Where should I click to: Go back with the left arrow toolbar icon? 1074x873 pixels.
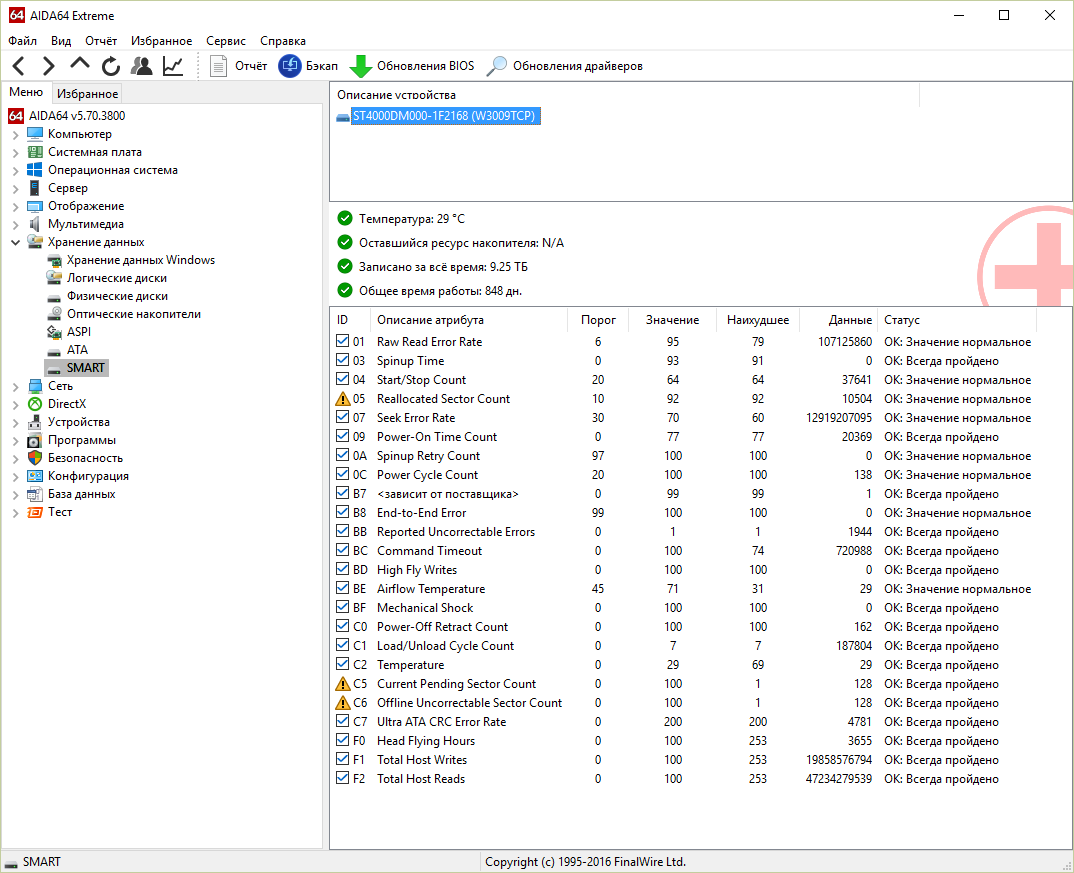tap(19, 66)
